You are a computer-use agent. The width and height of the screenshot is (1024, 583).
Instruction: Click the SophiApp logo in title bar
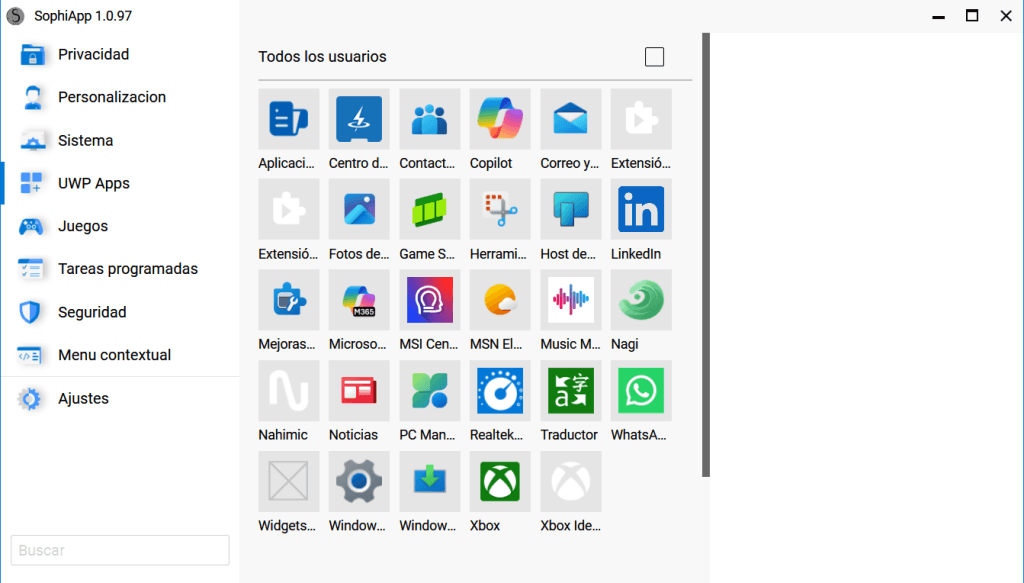pyautogui.click(x=15, y=16)
